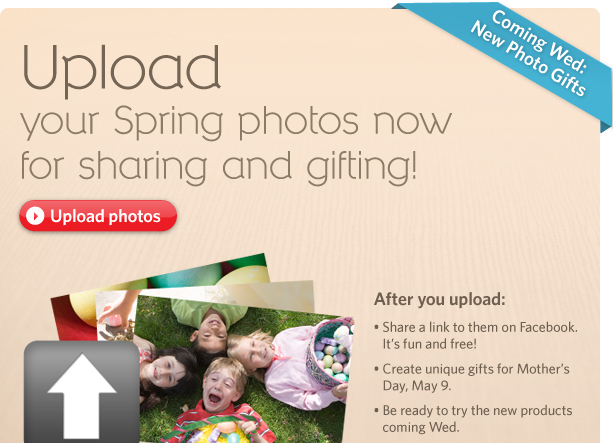Click the large white upload arrow icon
The height and width of the screenshot is (443, 613).
pos(82,396)
